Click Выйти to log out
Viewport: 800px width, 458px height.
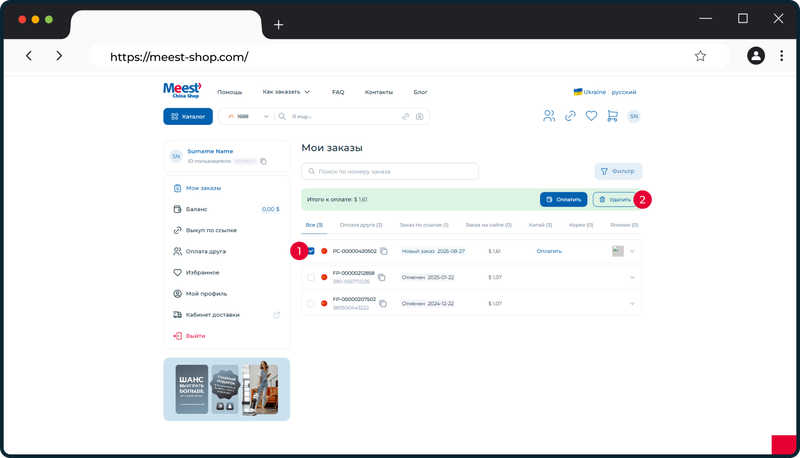coord(189,336)
